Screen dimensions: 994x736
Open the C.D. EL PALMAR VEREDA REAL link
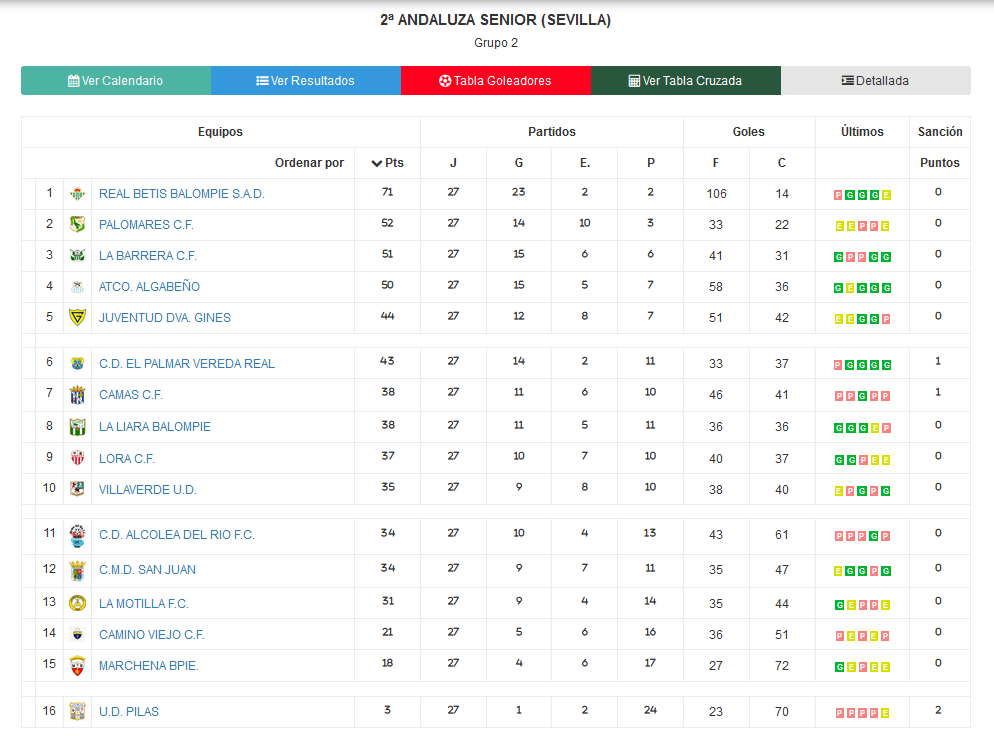[187, 364]
